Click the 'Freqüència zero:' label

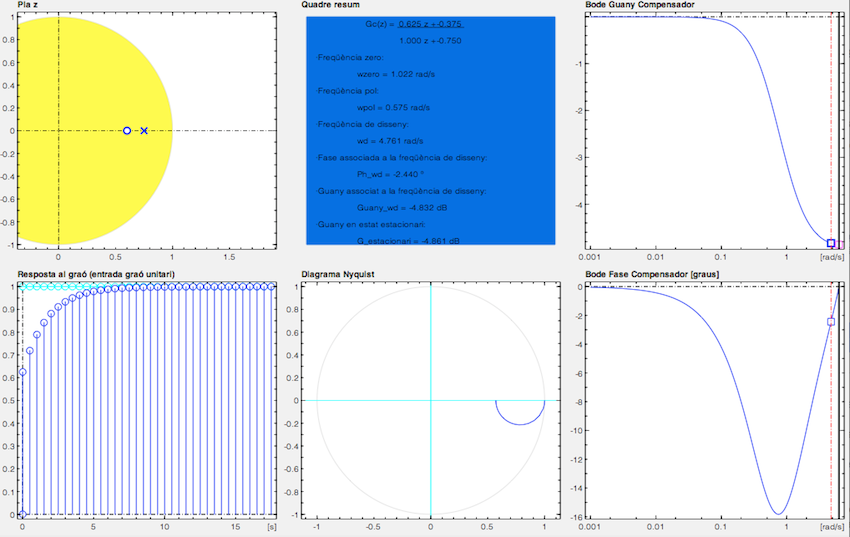click(x=350, y=57)
